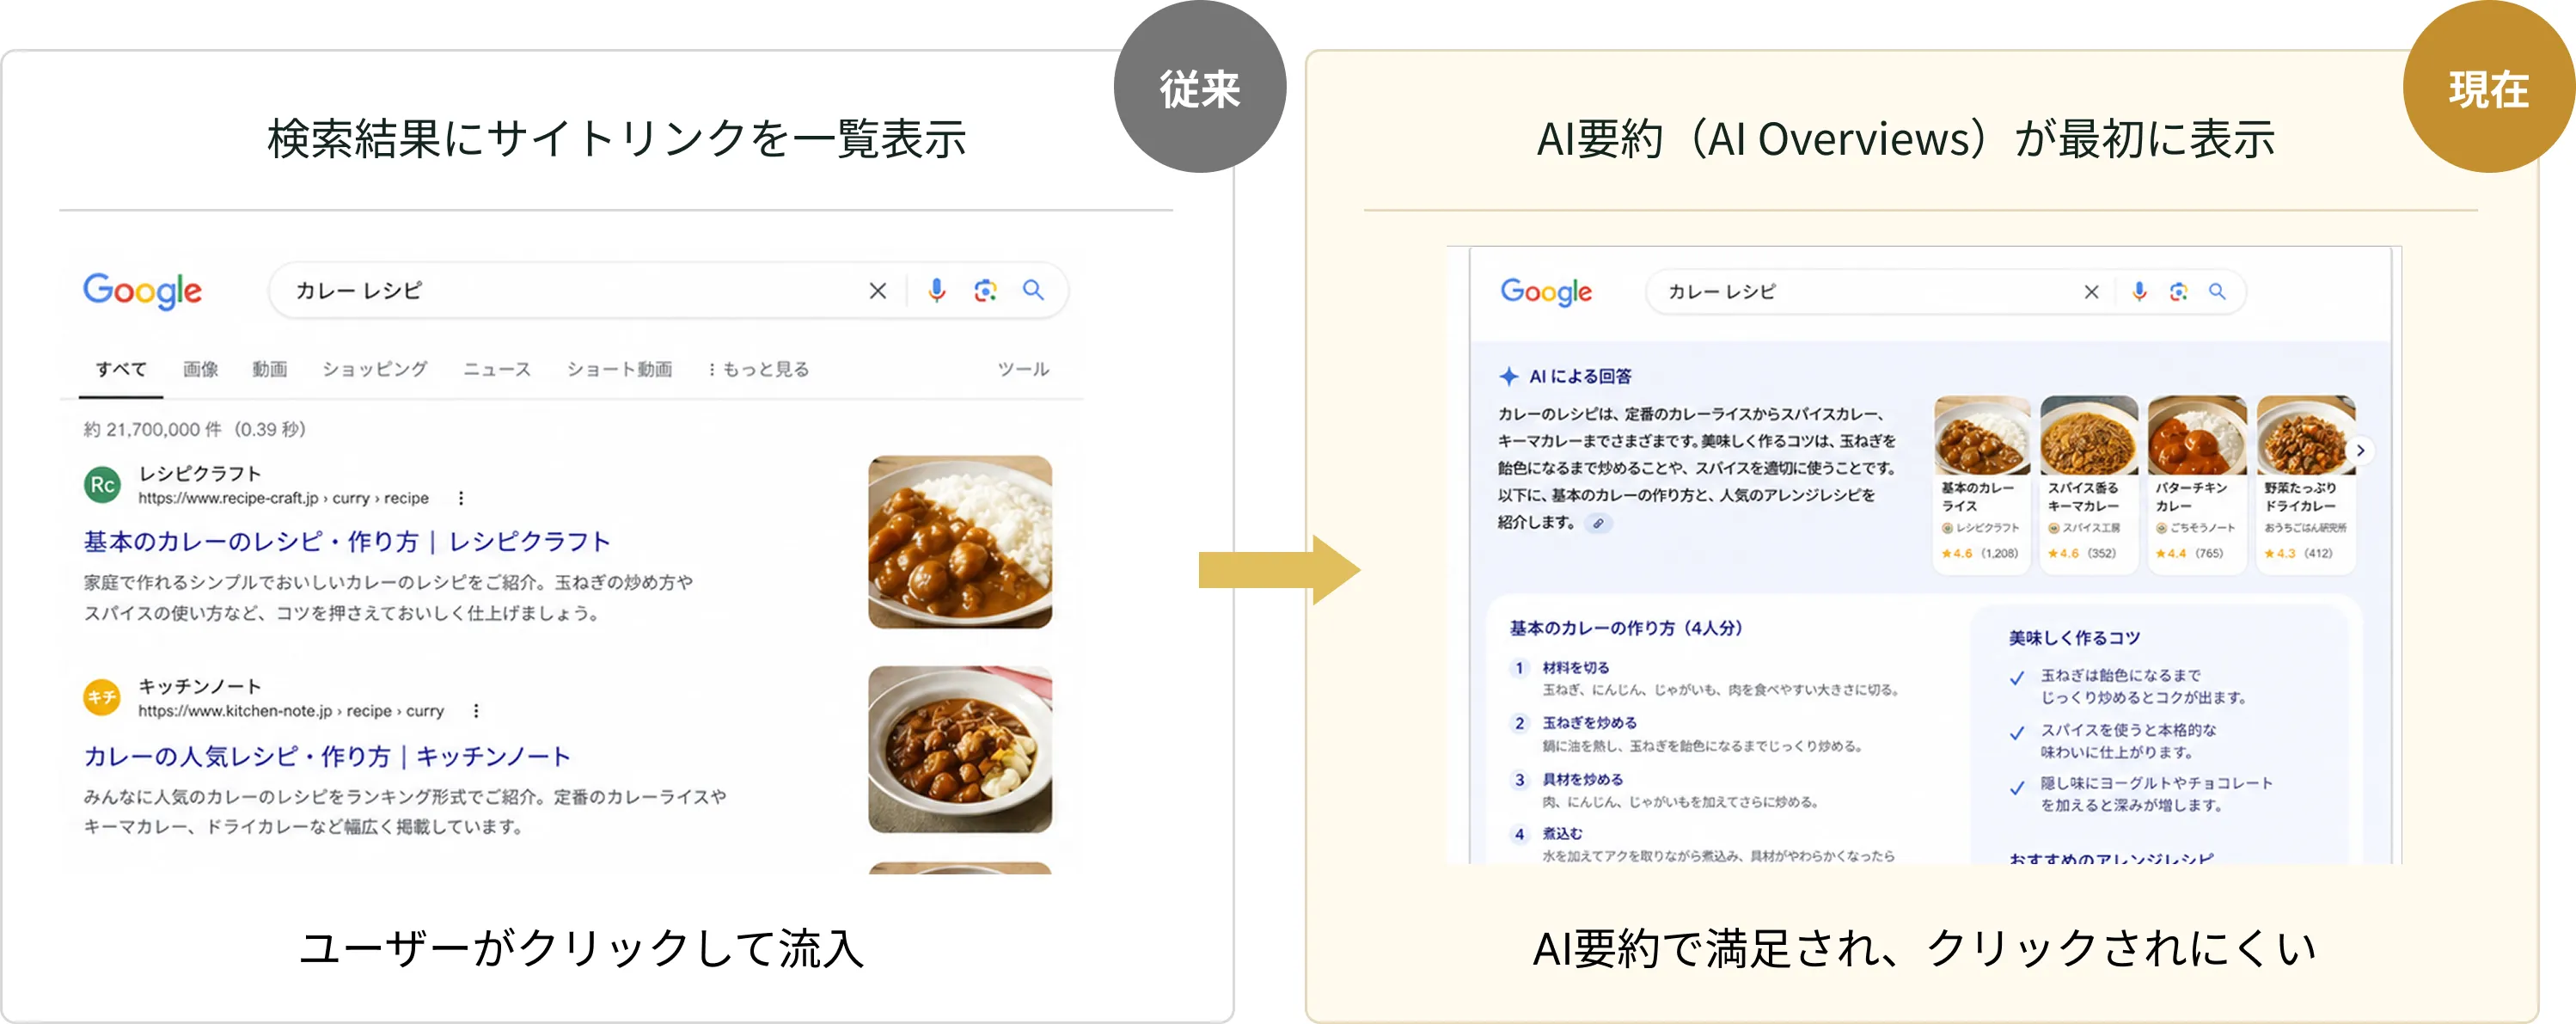
Task: Click the tip about 玉ねぎは飴色になるまで
Action: pyautogui.click(x=2128, y=686)
